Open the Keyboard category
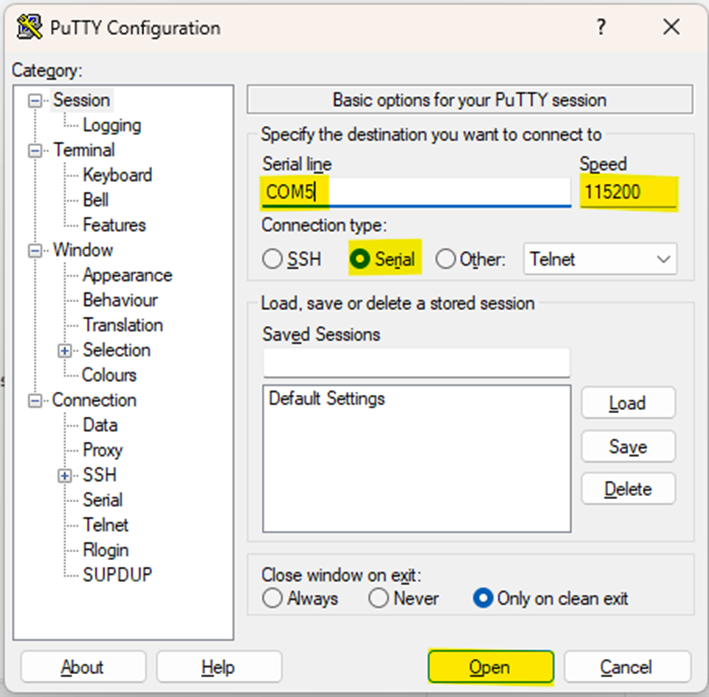Viewport: 709px width, 697px height. [x=118, y=175]
